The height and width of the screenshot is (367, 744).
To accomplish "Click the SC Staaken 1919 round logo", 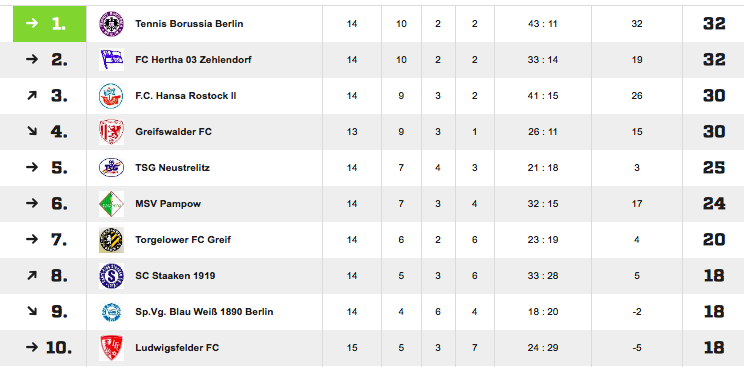I will (x=111, y=276).
